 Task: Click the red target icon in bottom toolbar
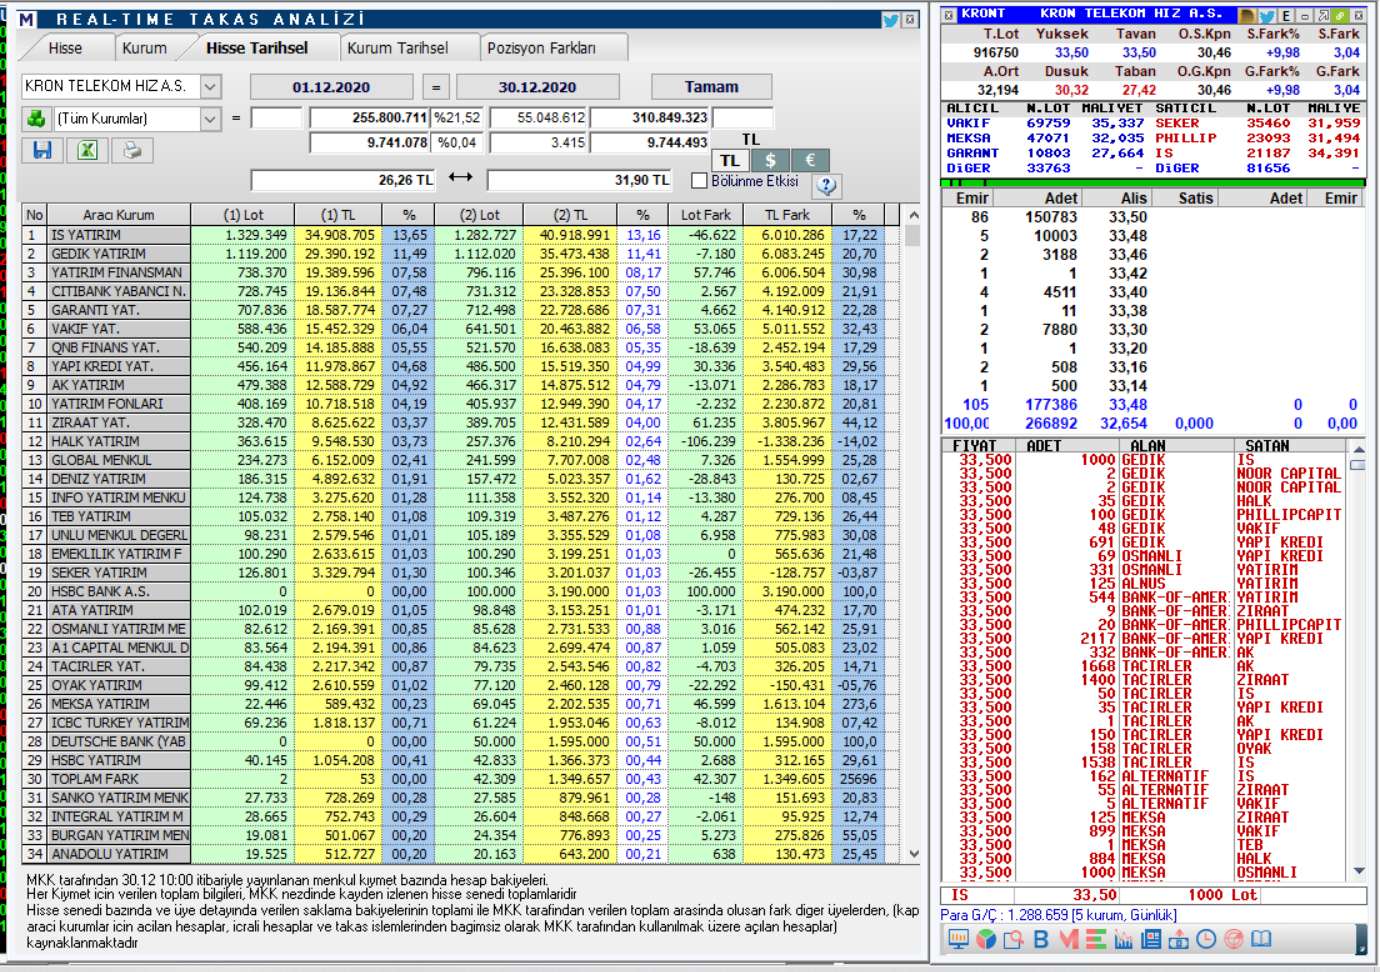[x=1233, y=939]
